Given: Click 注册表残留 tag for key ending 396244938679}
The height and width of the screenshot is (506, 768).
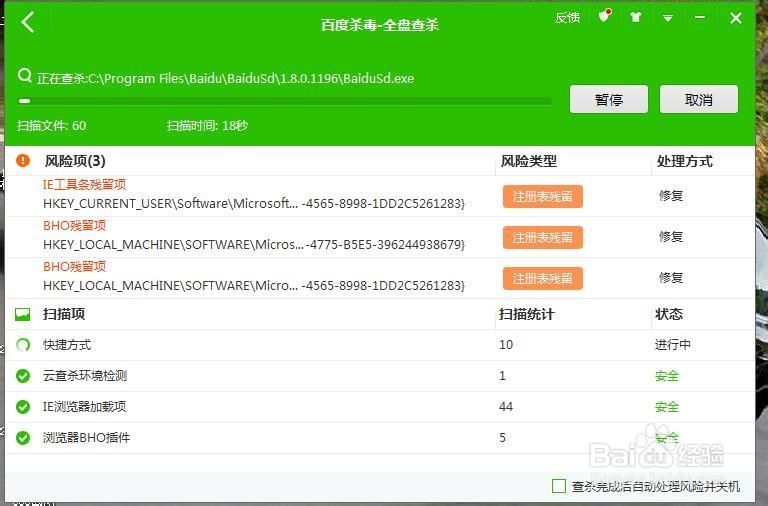Looking at the screenshot, I should point(543,238).
